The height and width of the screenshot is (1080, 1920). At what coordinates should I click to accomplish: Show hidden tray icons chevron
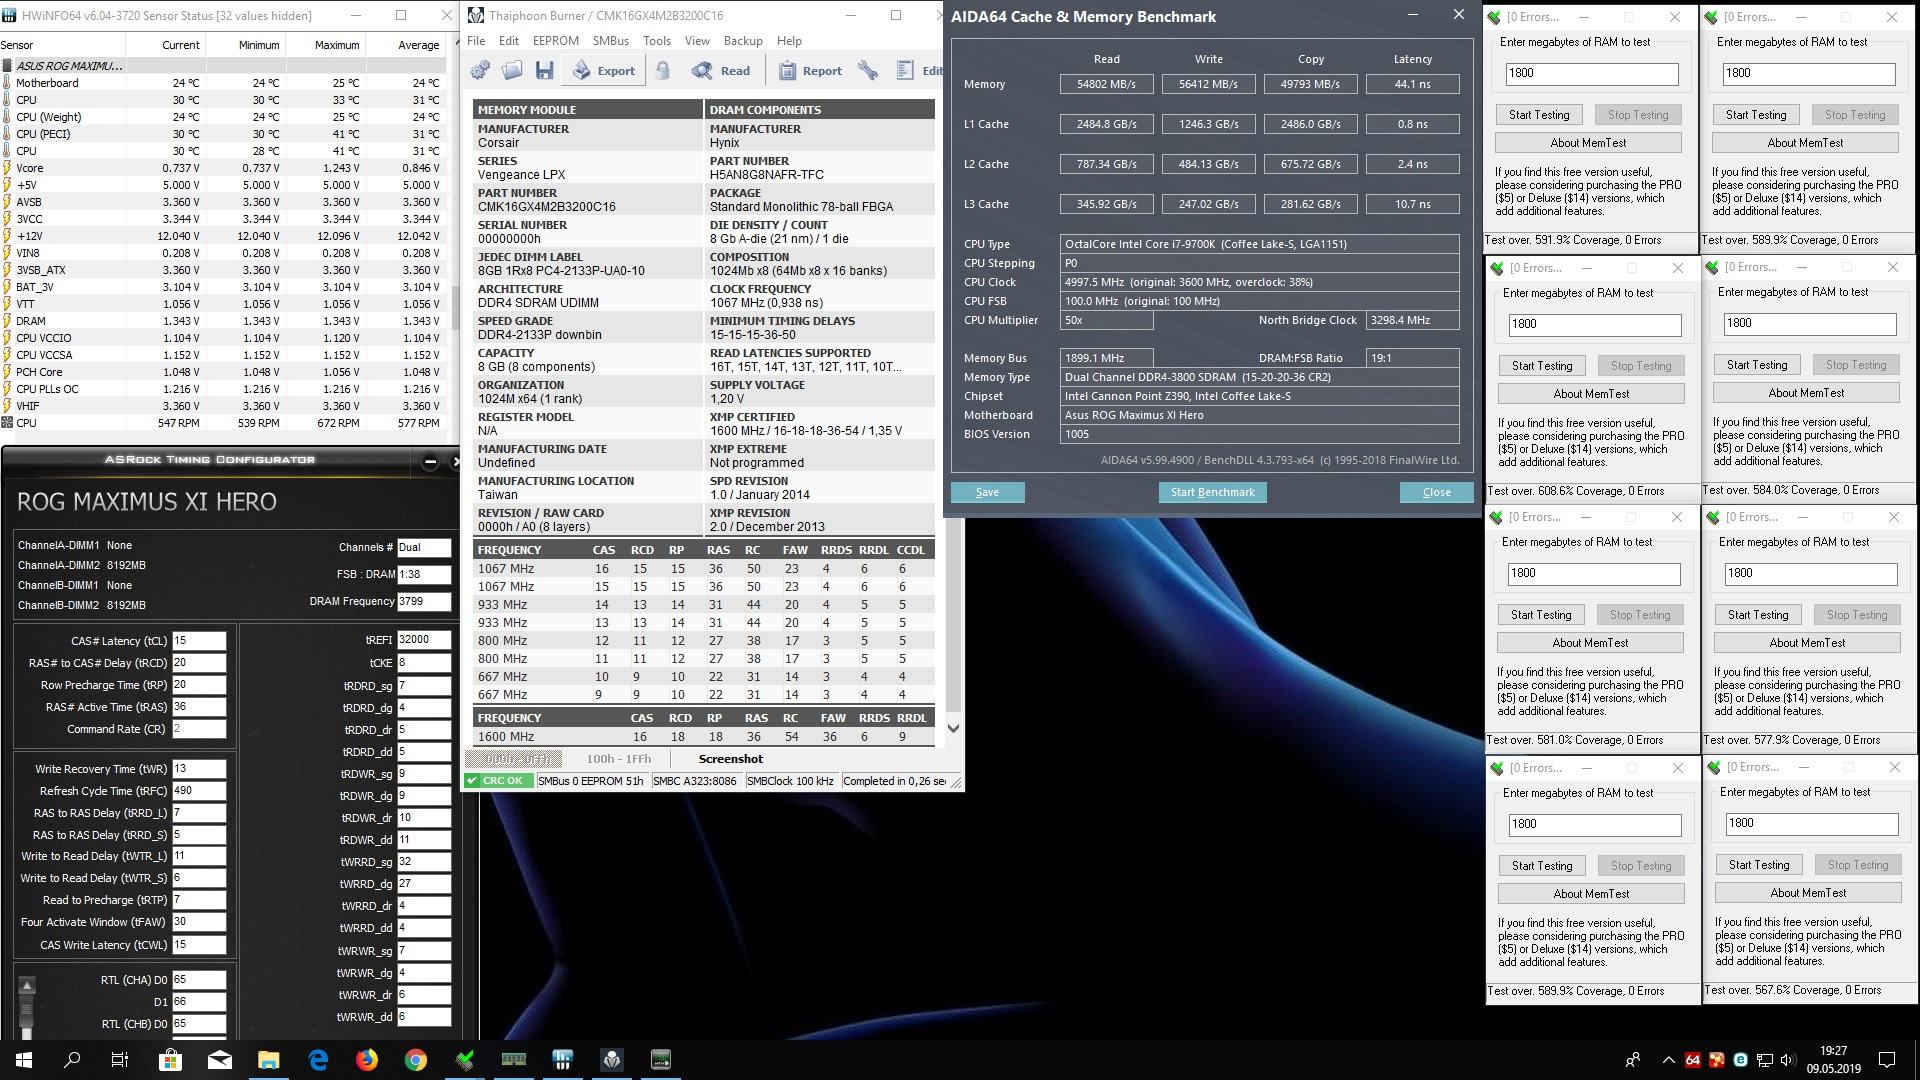[1668, 1060]
